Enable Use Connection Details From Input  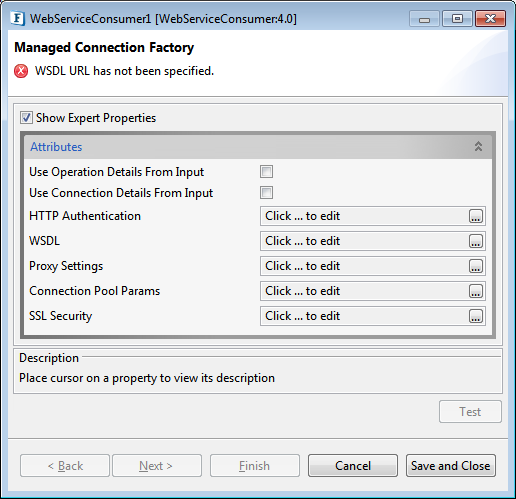pyautogui.click(x=266, y=192)
